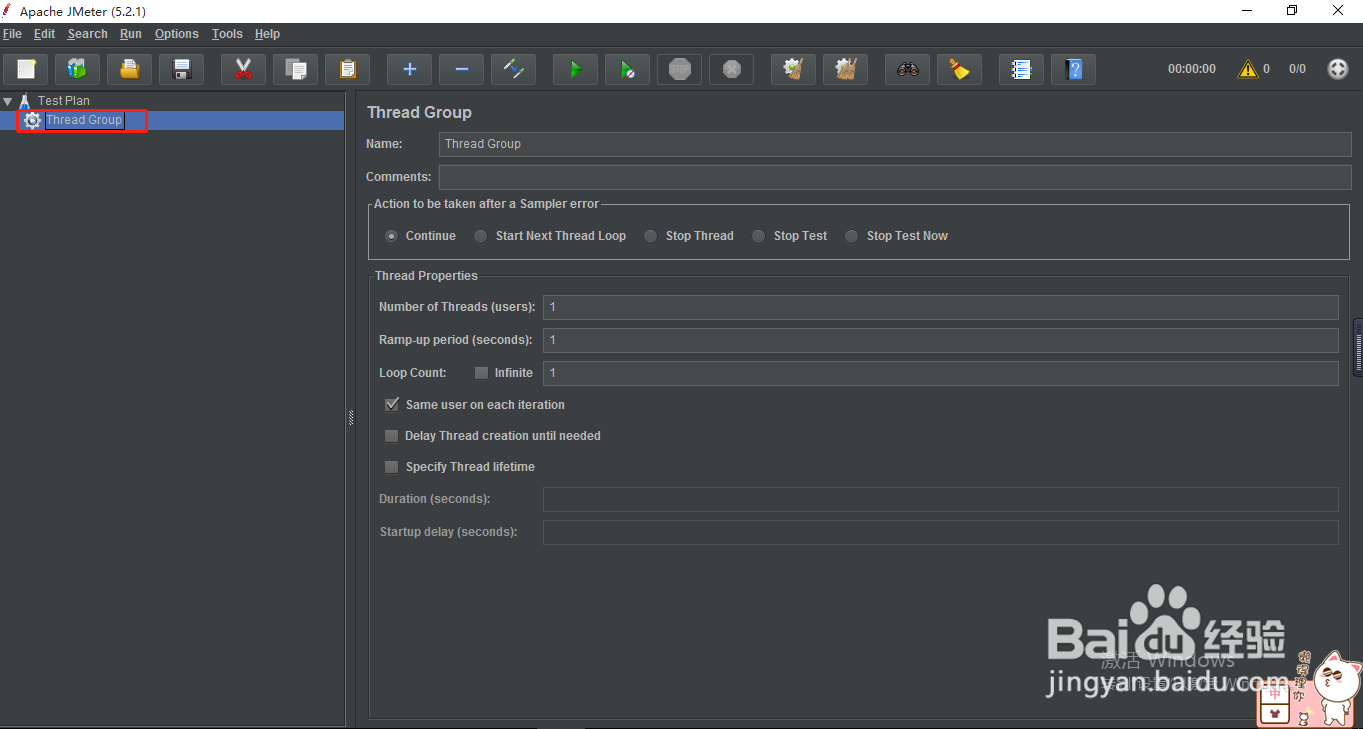Open the Help menu
Image resolution: width=1363 pixels, height=729 pixels.
267,34
